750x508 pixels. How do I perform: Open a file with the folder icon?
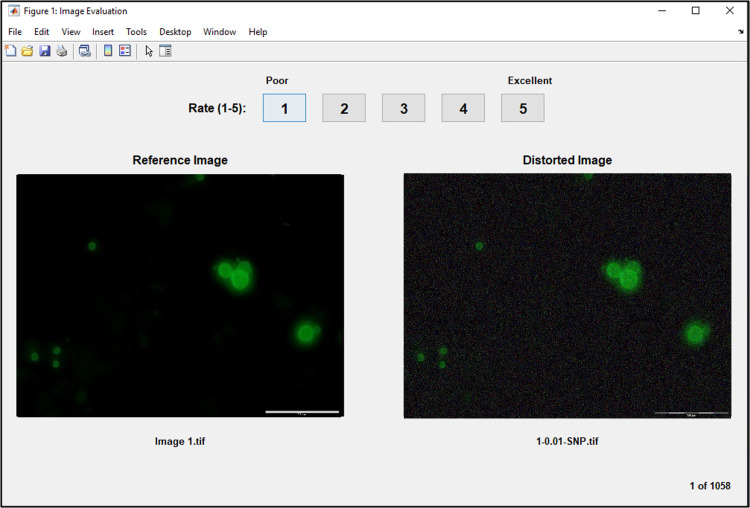point(27,51)
